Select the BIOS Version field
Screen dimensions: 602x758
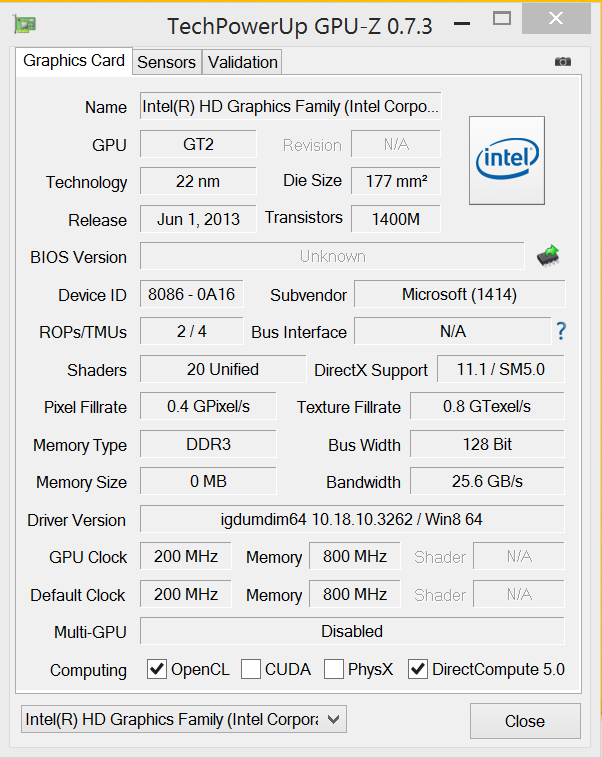pyautogui.click(x=332, y=257)
